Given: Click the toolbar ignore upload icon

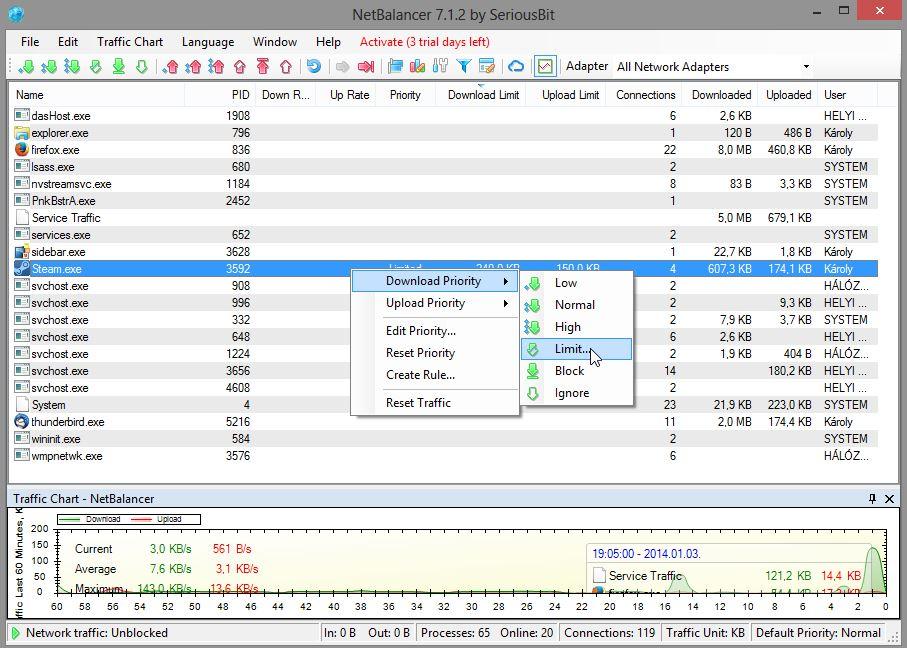Looking at the screenshot, I should [x=286, y=67].
